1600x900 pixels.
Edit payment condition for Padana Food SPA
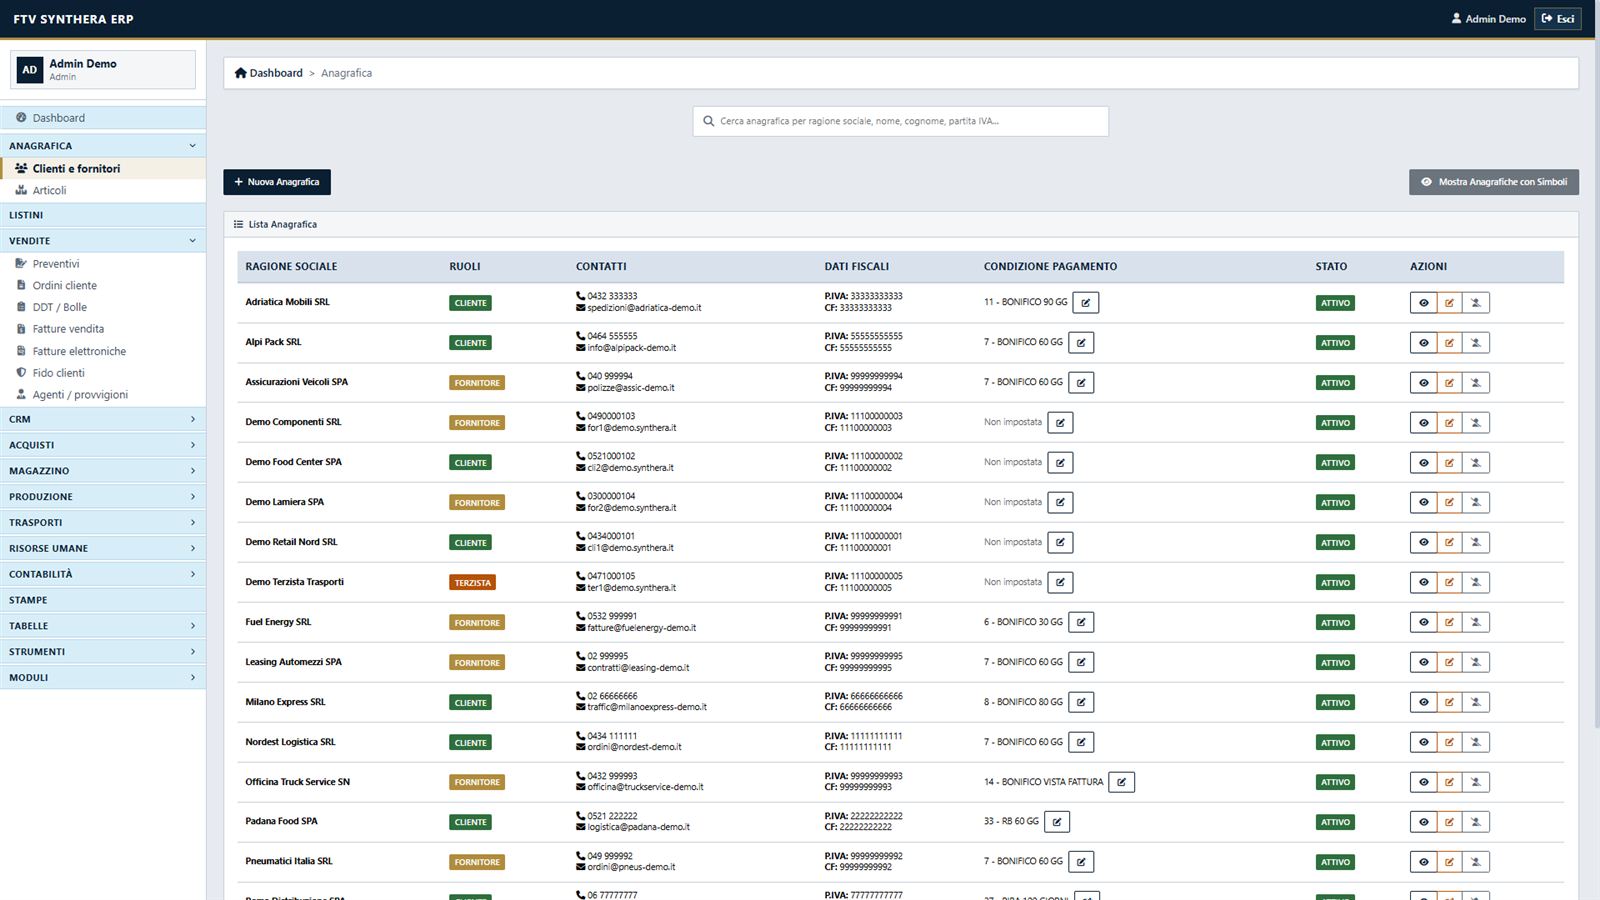click(1057, 822)
